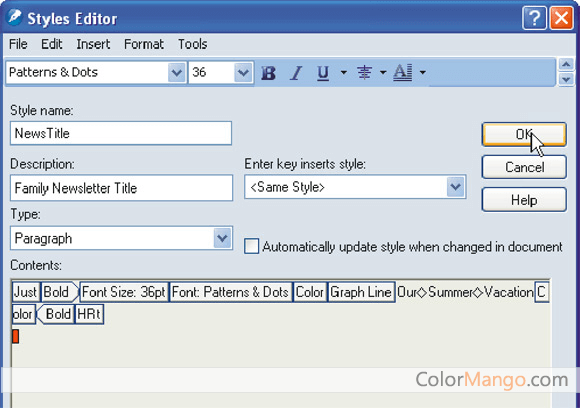This screenshot has height=408, width=580.
Task: Toggle Underline formatting
Action: (323, 73)
